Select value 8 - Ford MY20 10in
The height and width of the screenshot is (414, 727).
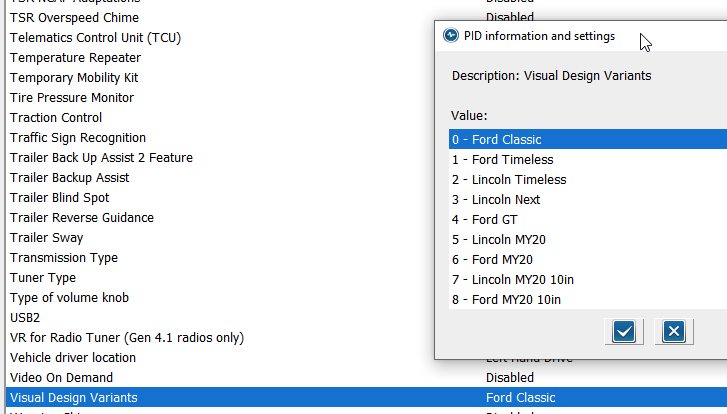588,299
